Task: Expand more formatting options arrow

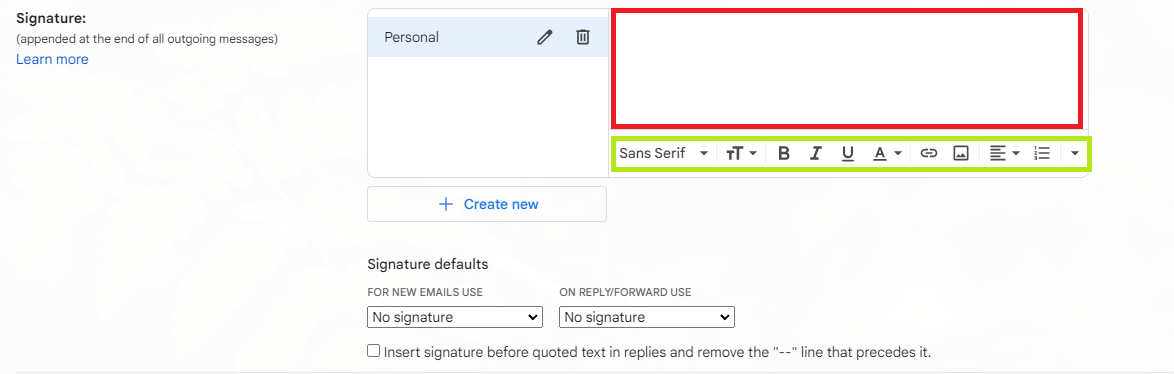Action: point(1074,153)
